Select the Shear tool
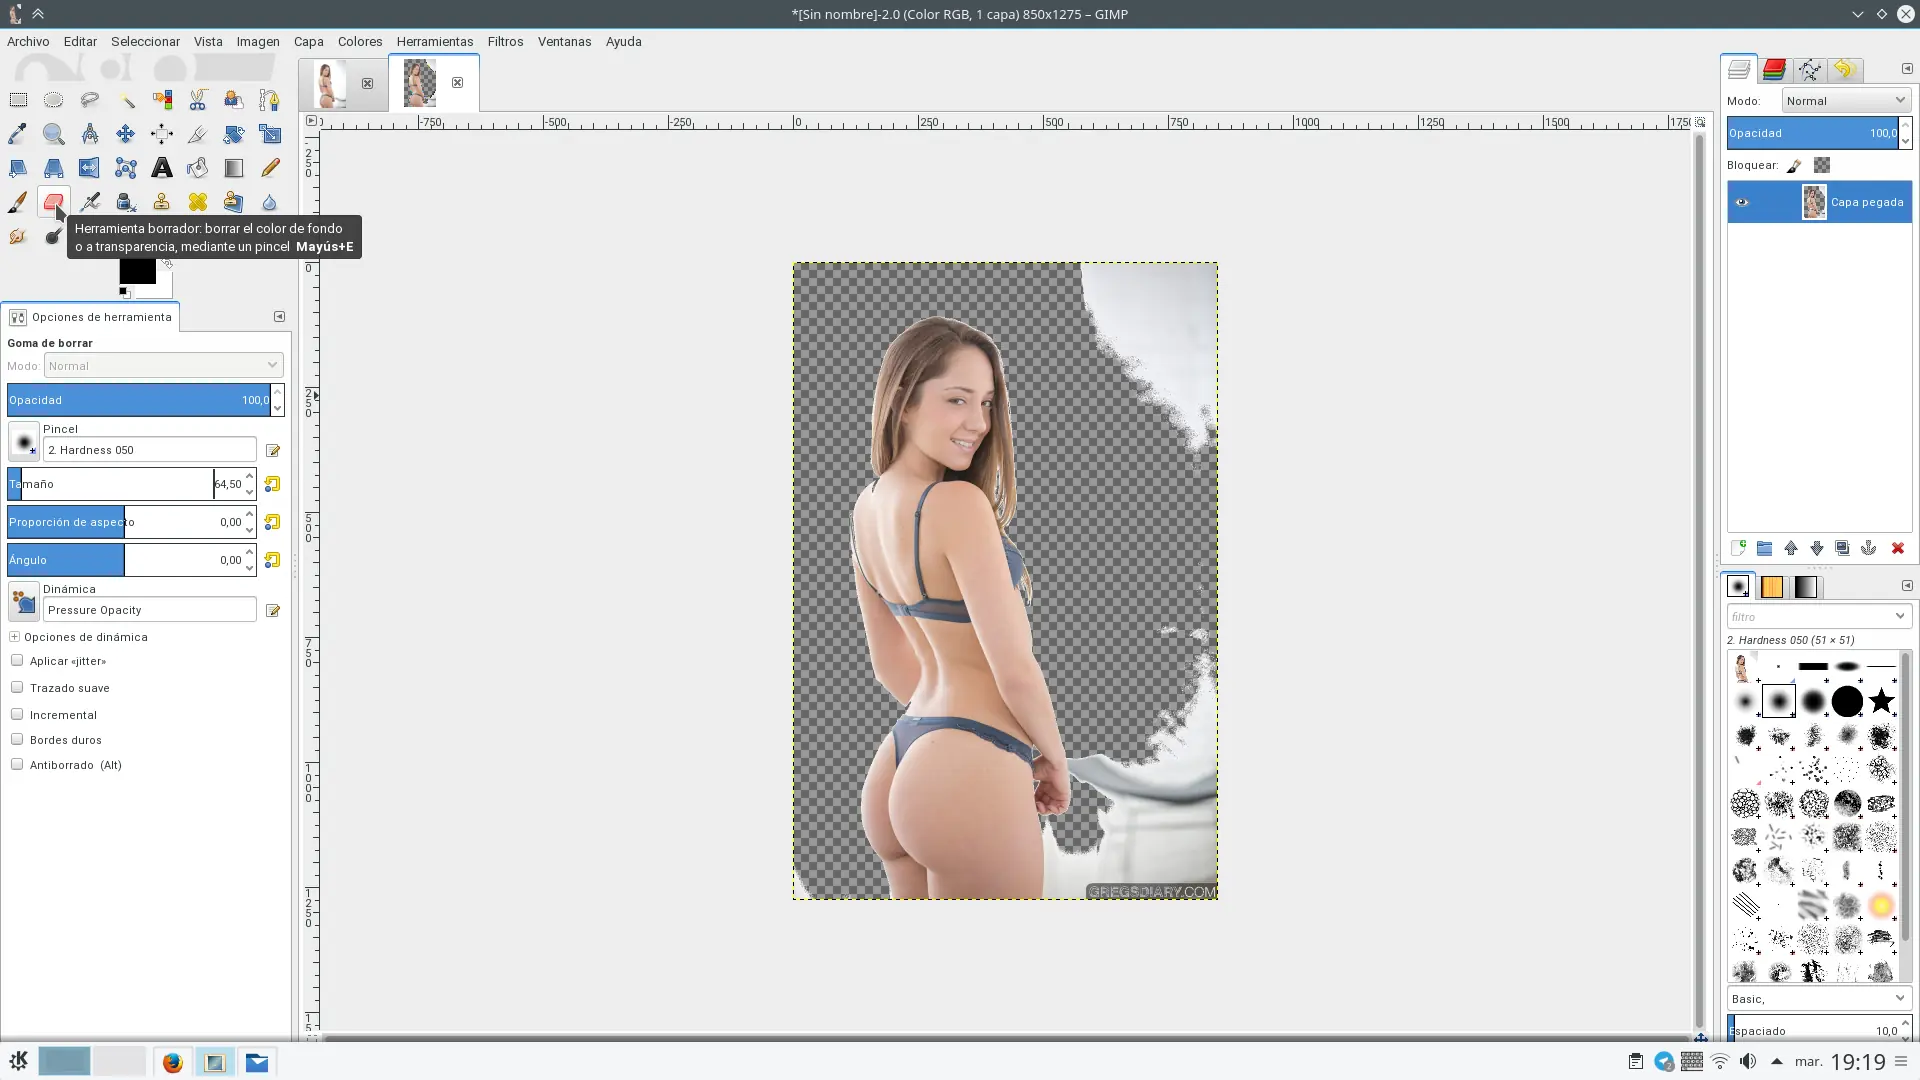The height and width of the screenshot is (1080, 1920). tap(18, 168)
